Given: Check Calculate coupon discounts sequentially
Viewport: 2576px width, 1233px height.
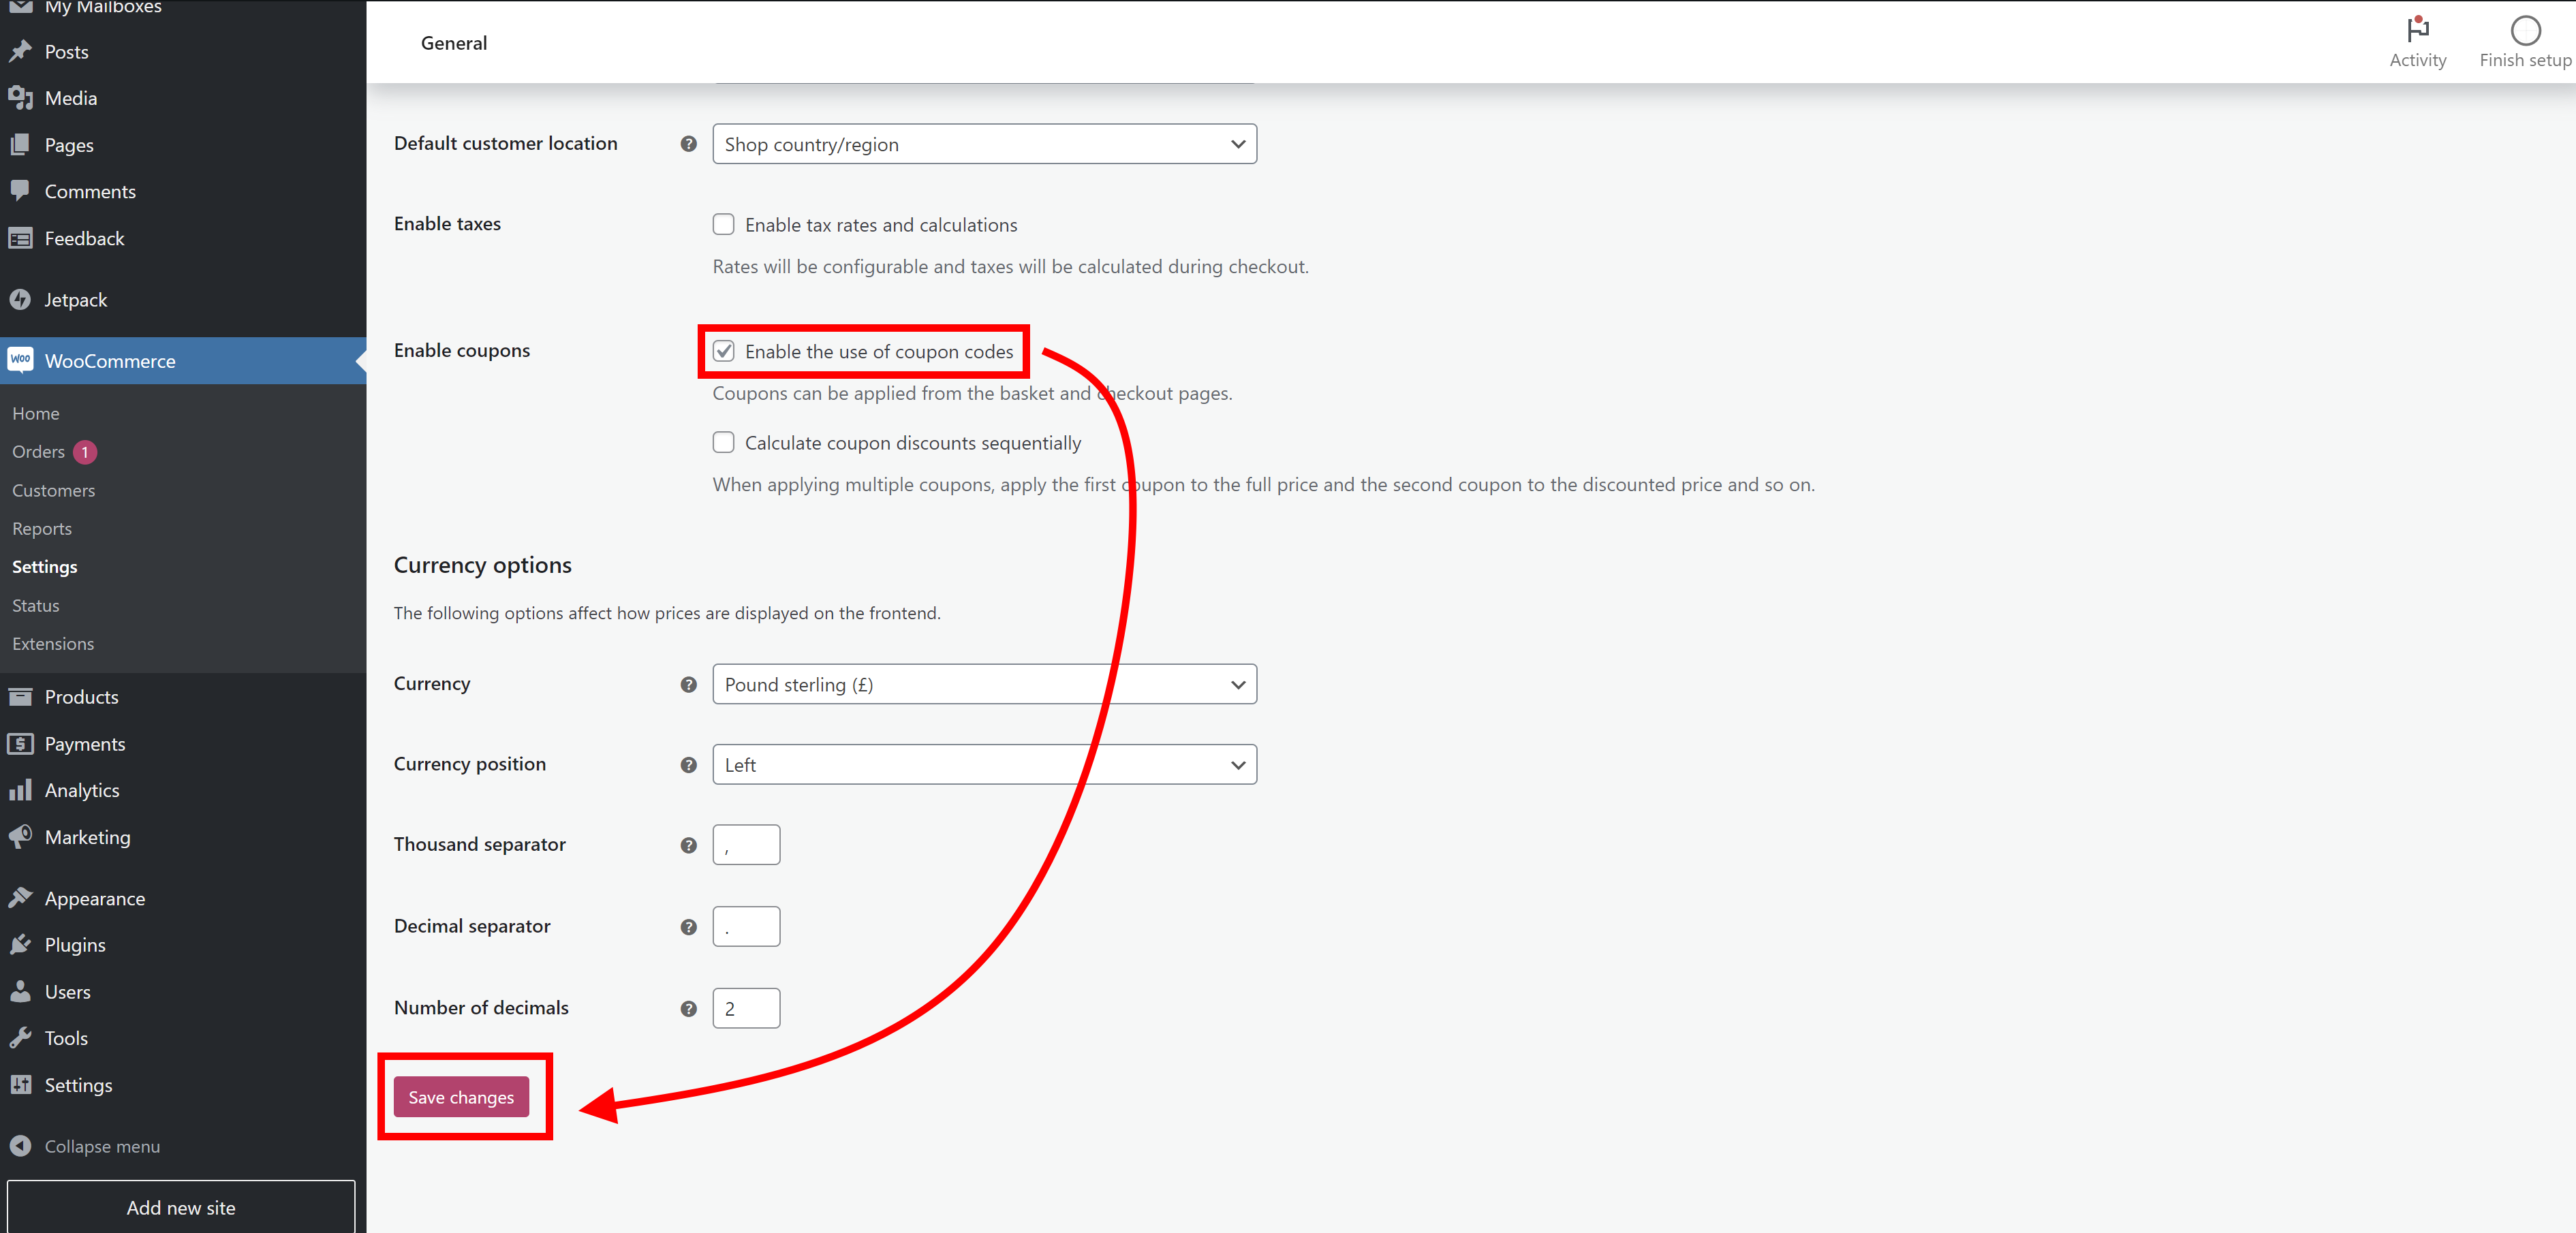Looking at the screenshot, I should coord(723,442).
